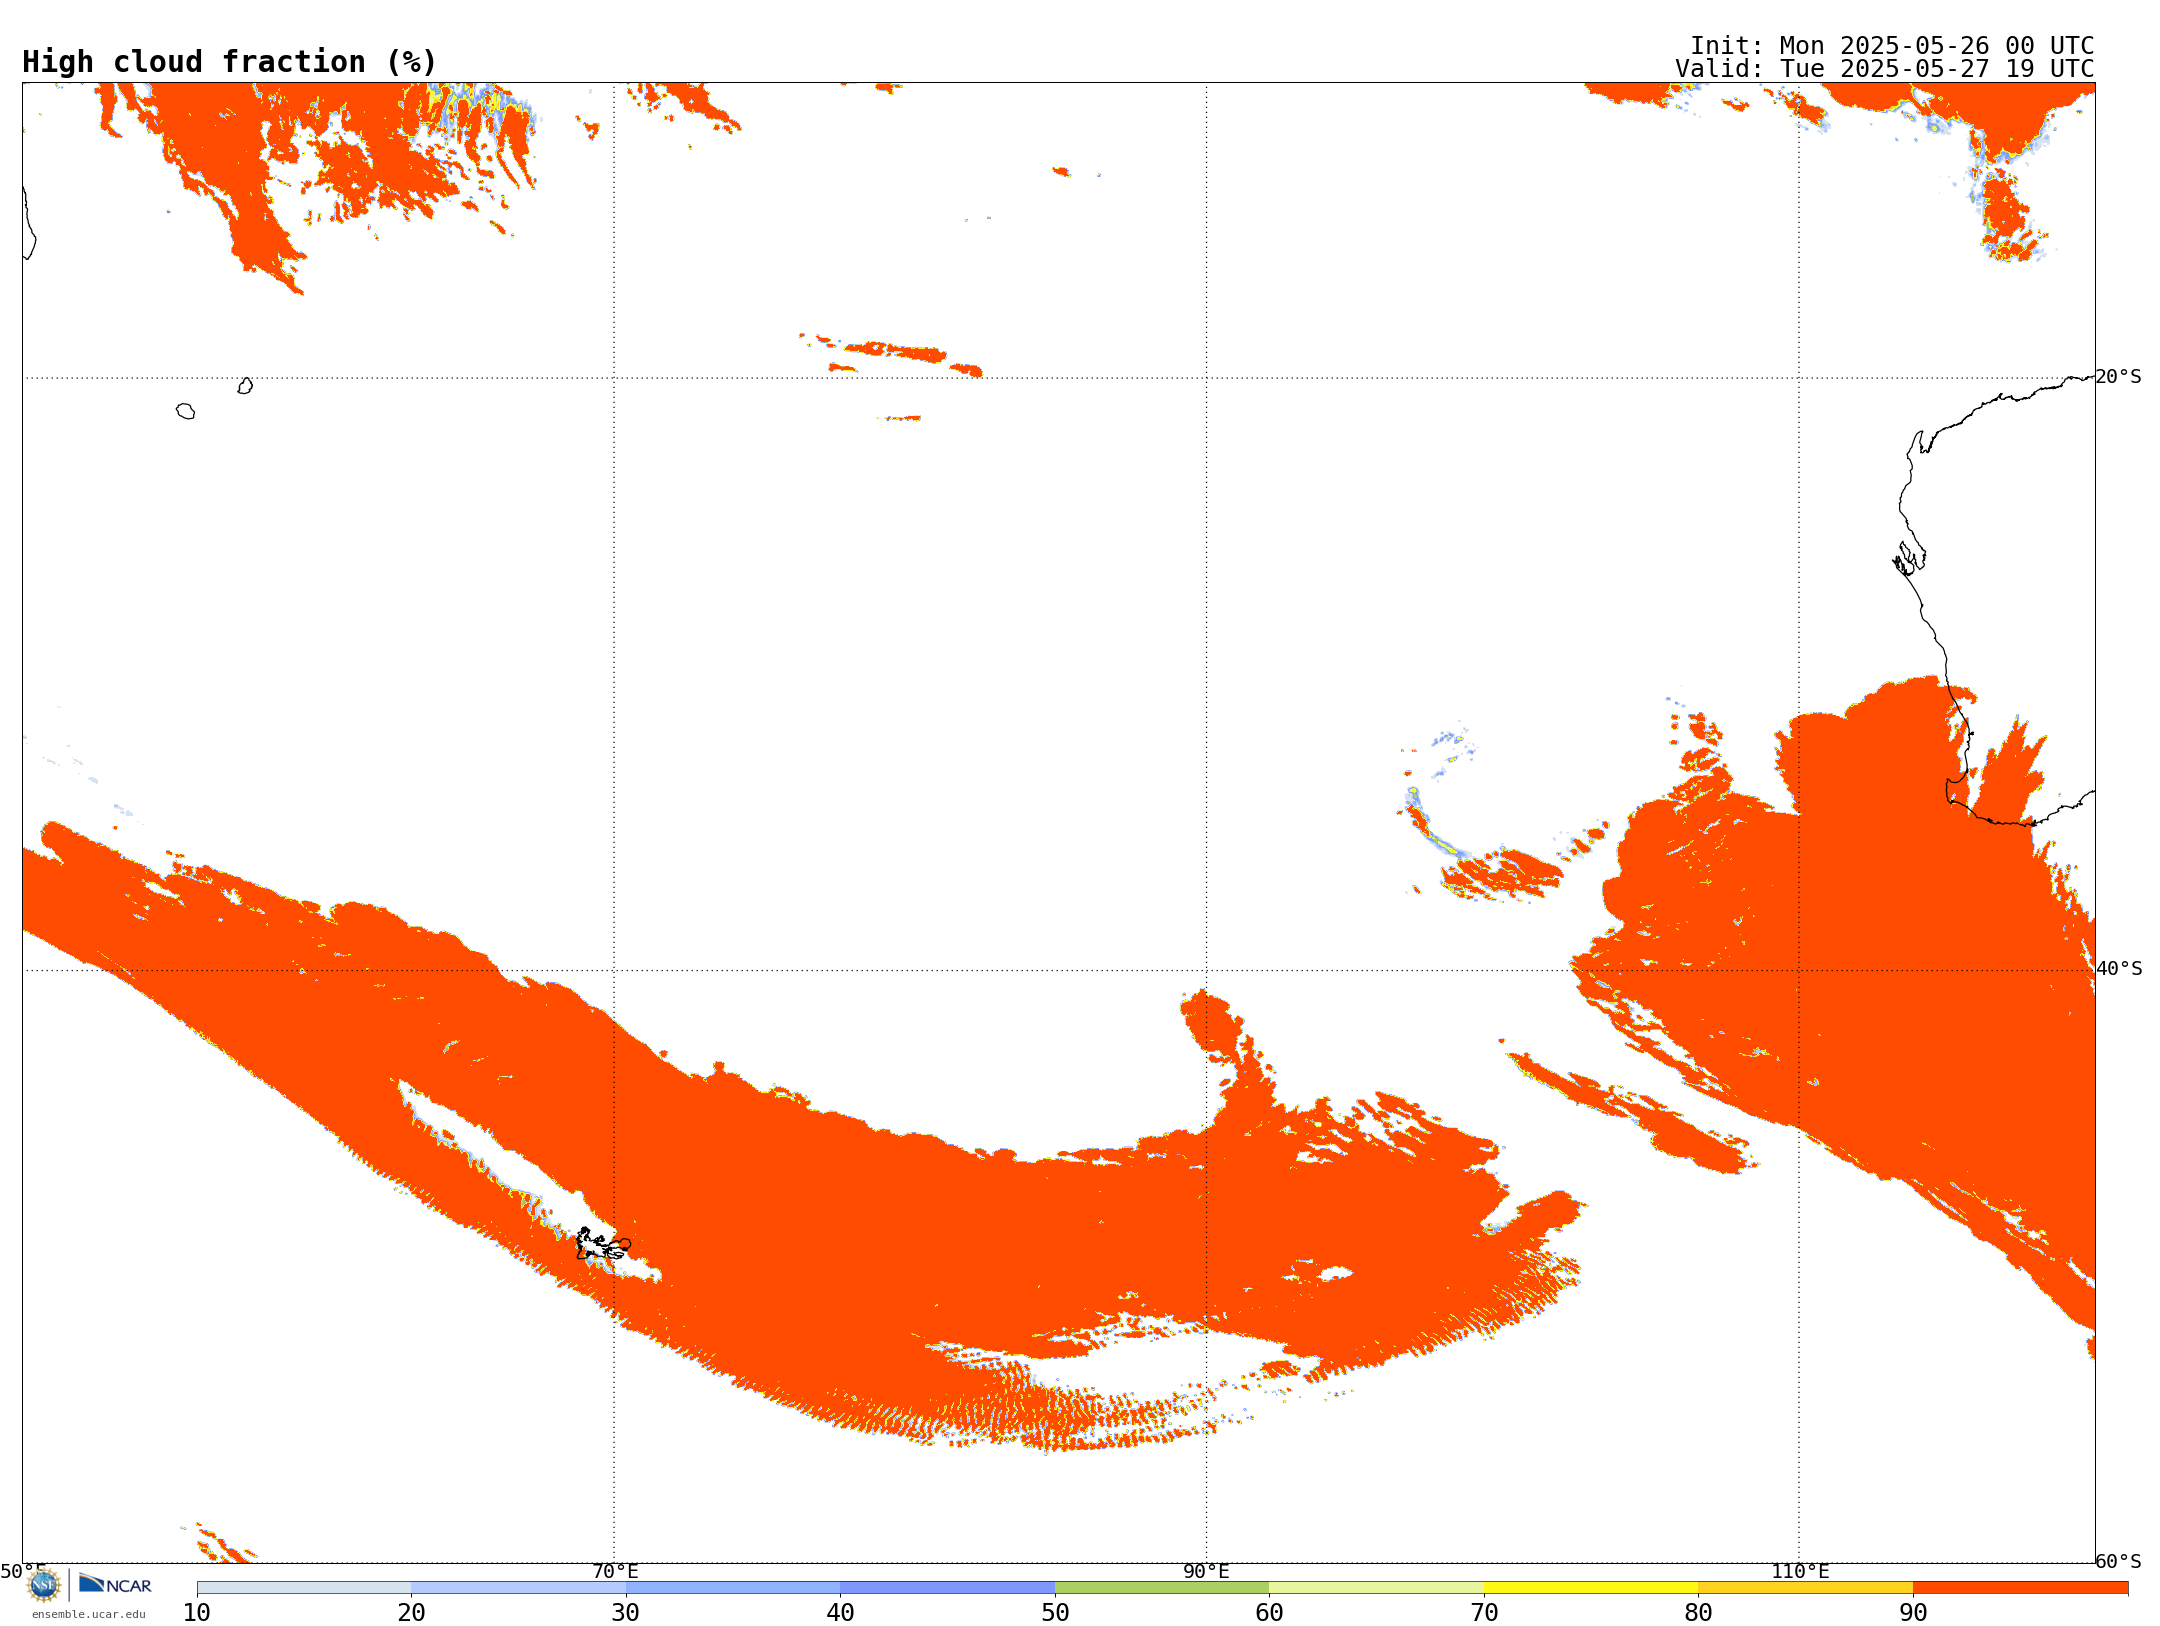Viewport: 2160px width, 1626px height.
Task: Click the Kerguelen Islands outline near 70°E
Action: click(603, 1245)
